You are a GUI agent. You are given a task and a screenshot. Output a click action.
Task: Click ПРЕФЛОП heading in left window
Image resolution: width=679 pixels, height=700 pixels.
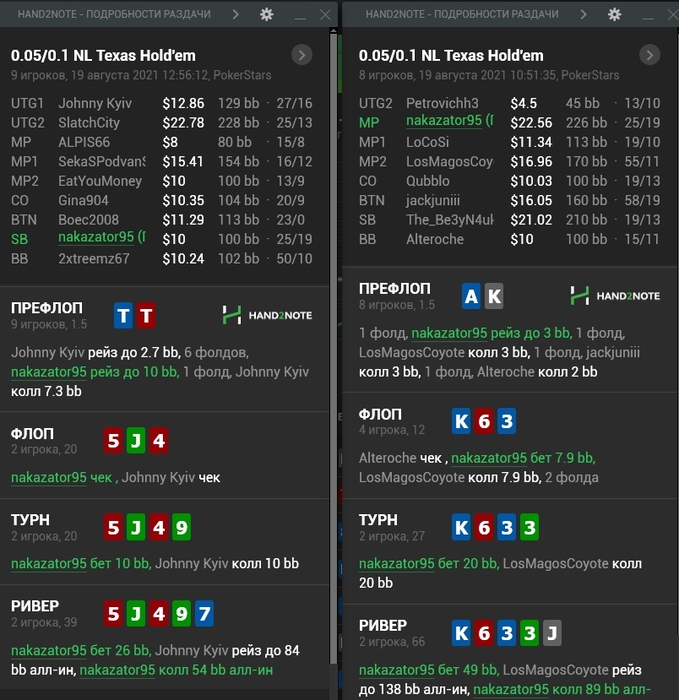click(46, 308)
